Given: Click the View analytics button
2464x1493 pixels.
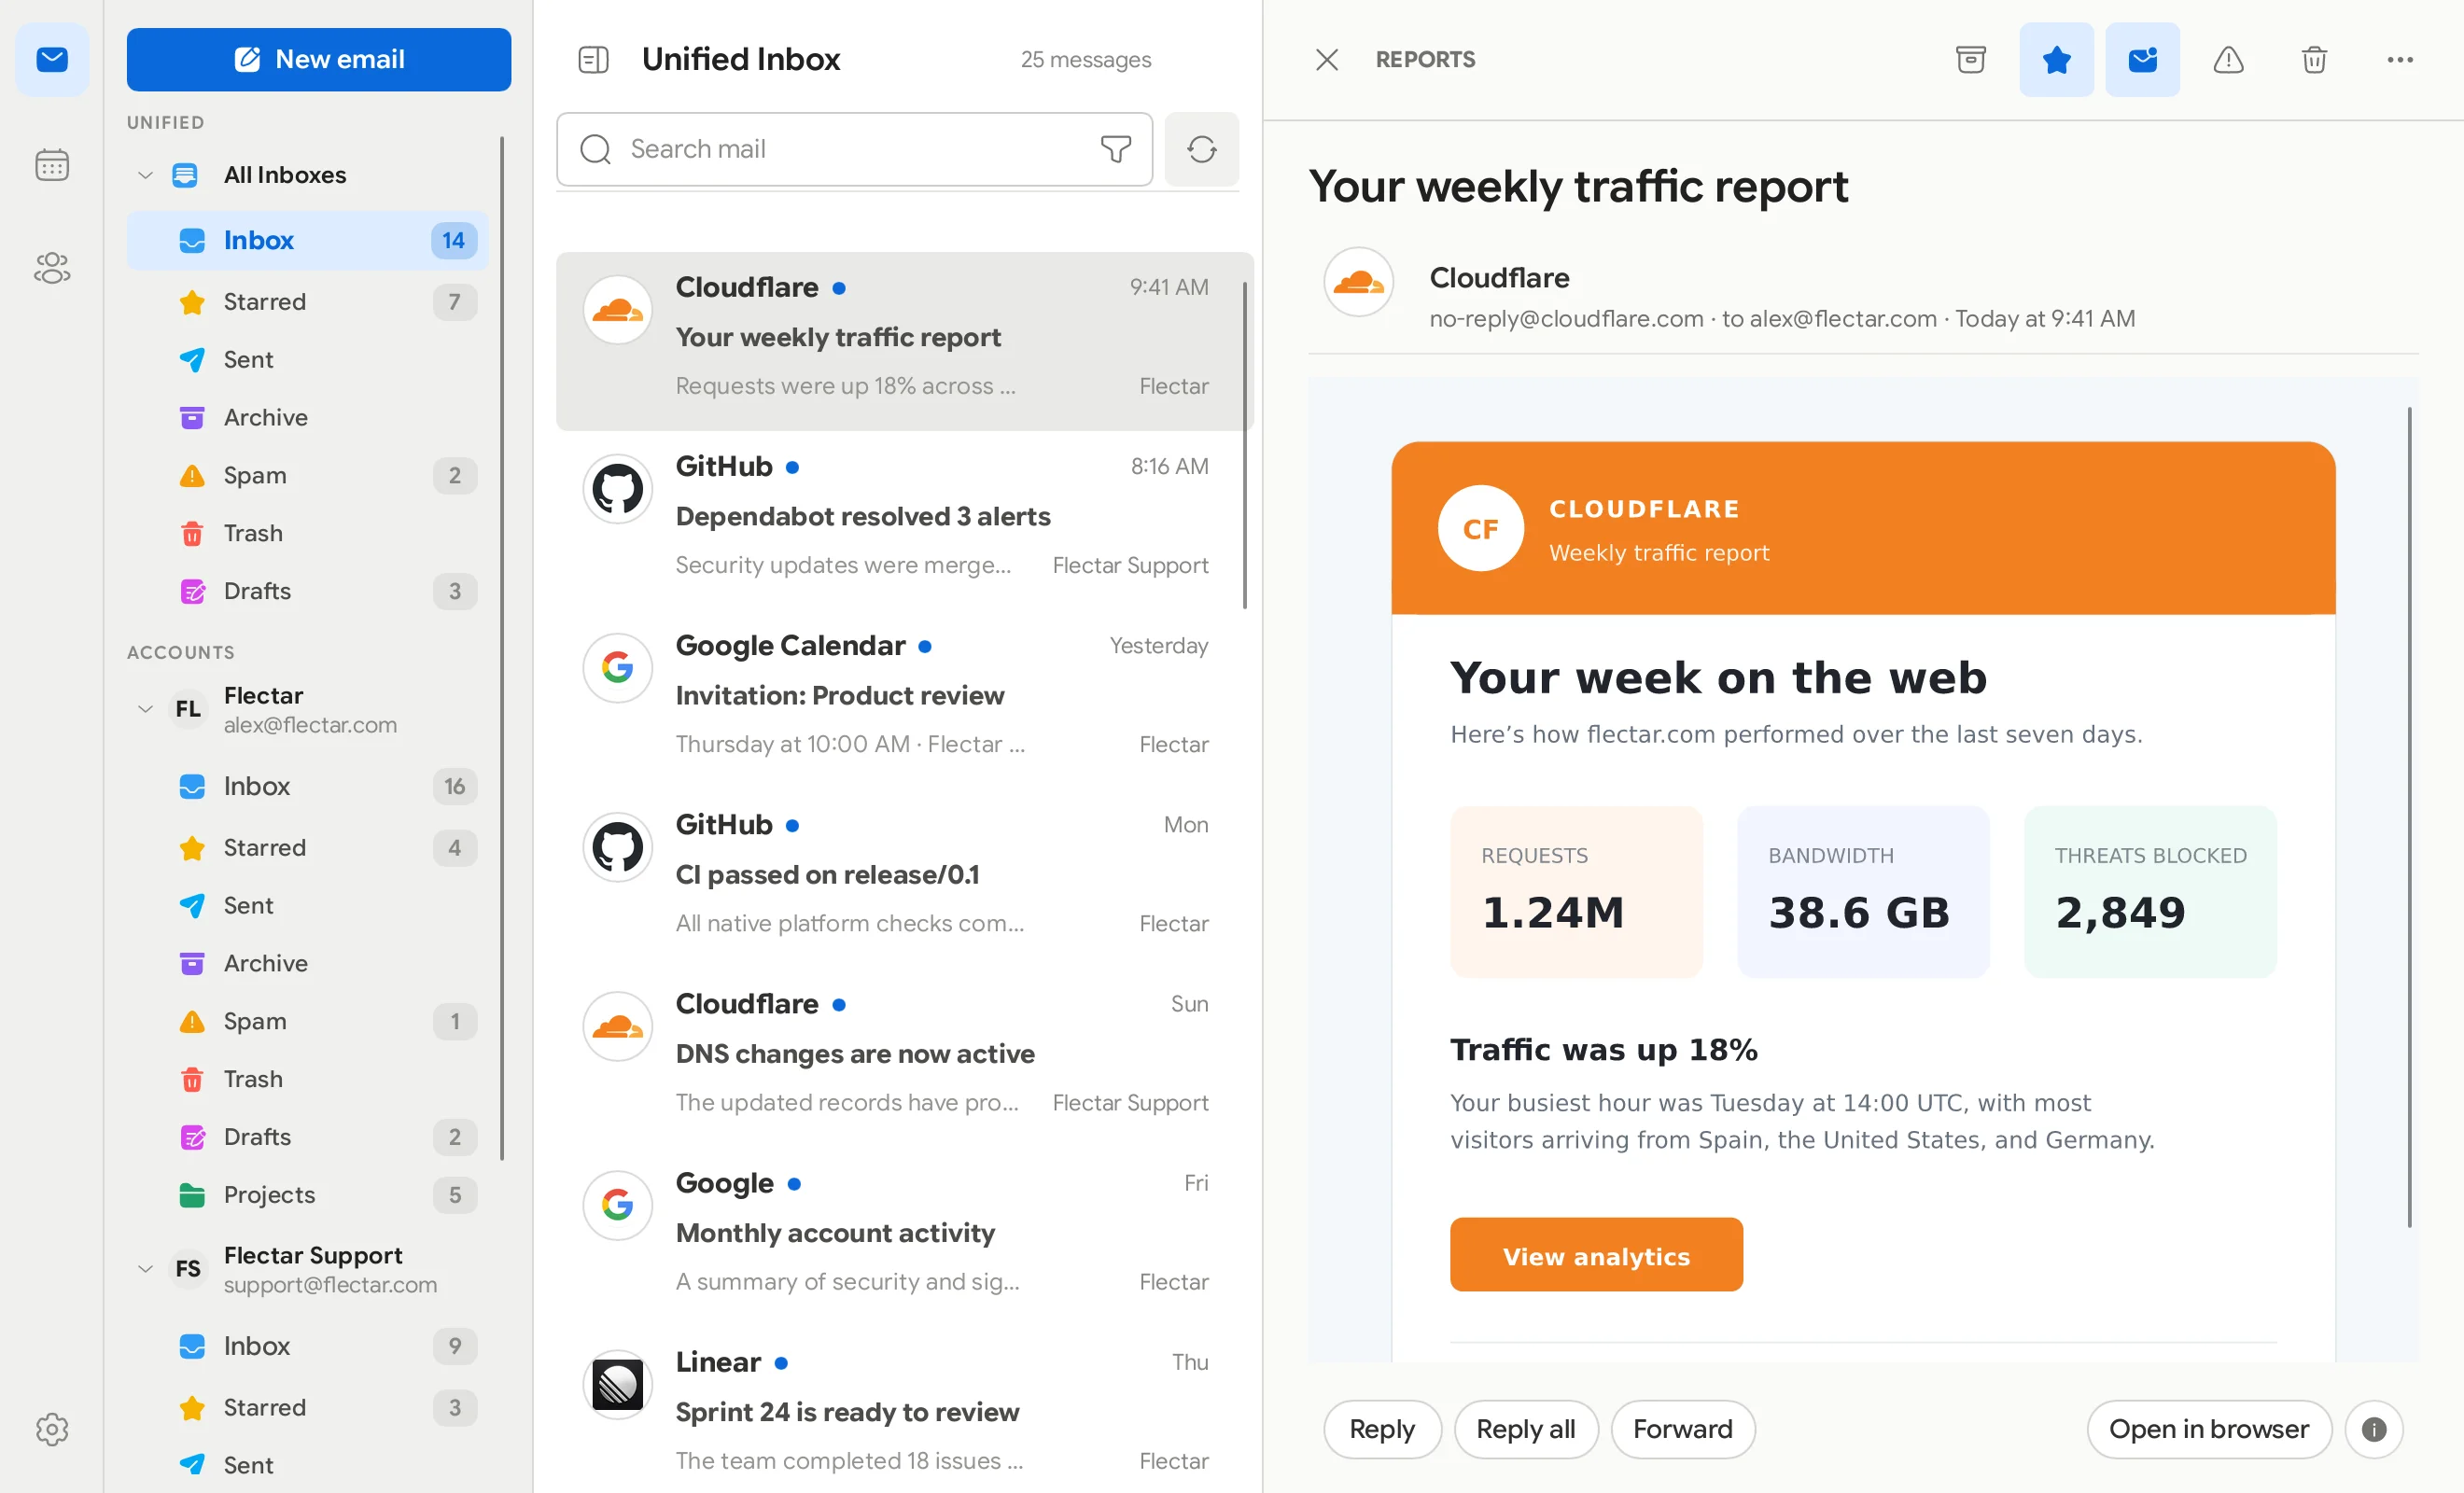Looking at the screenshot, I should 1596,1255.
